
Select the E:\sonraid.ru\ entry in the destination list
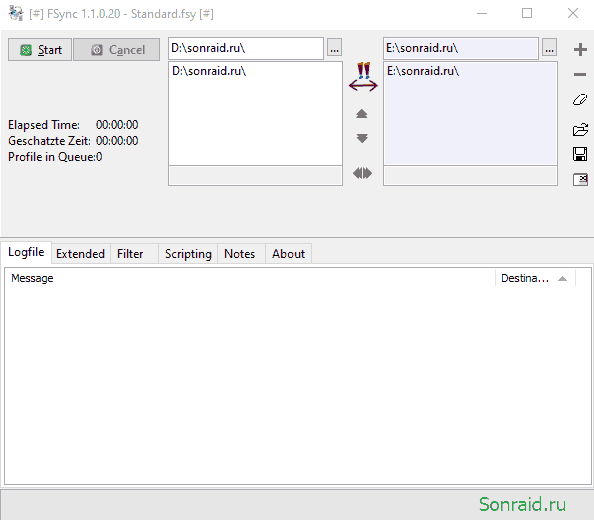[x=423, y=71]
